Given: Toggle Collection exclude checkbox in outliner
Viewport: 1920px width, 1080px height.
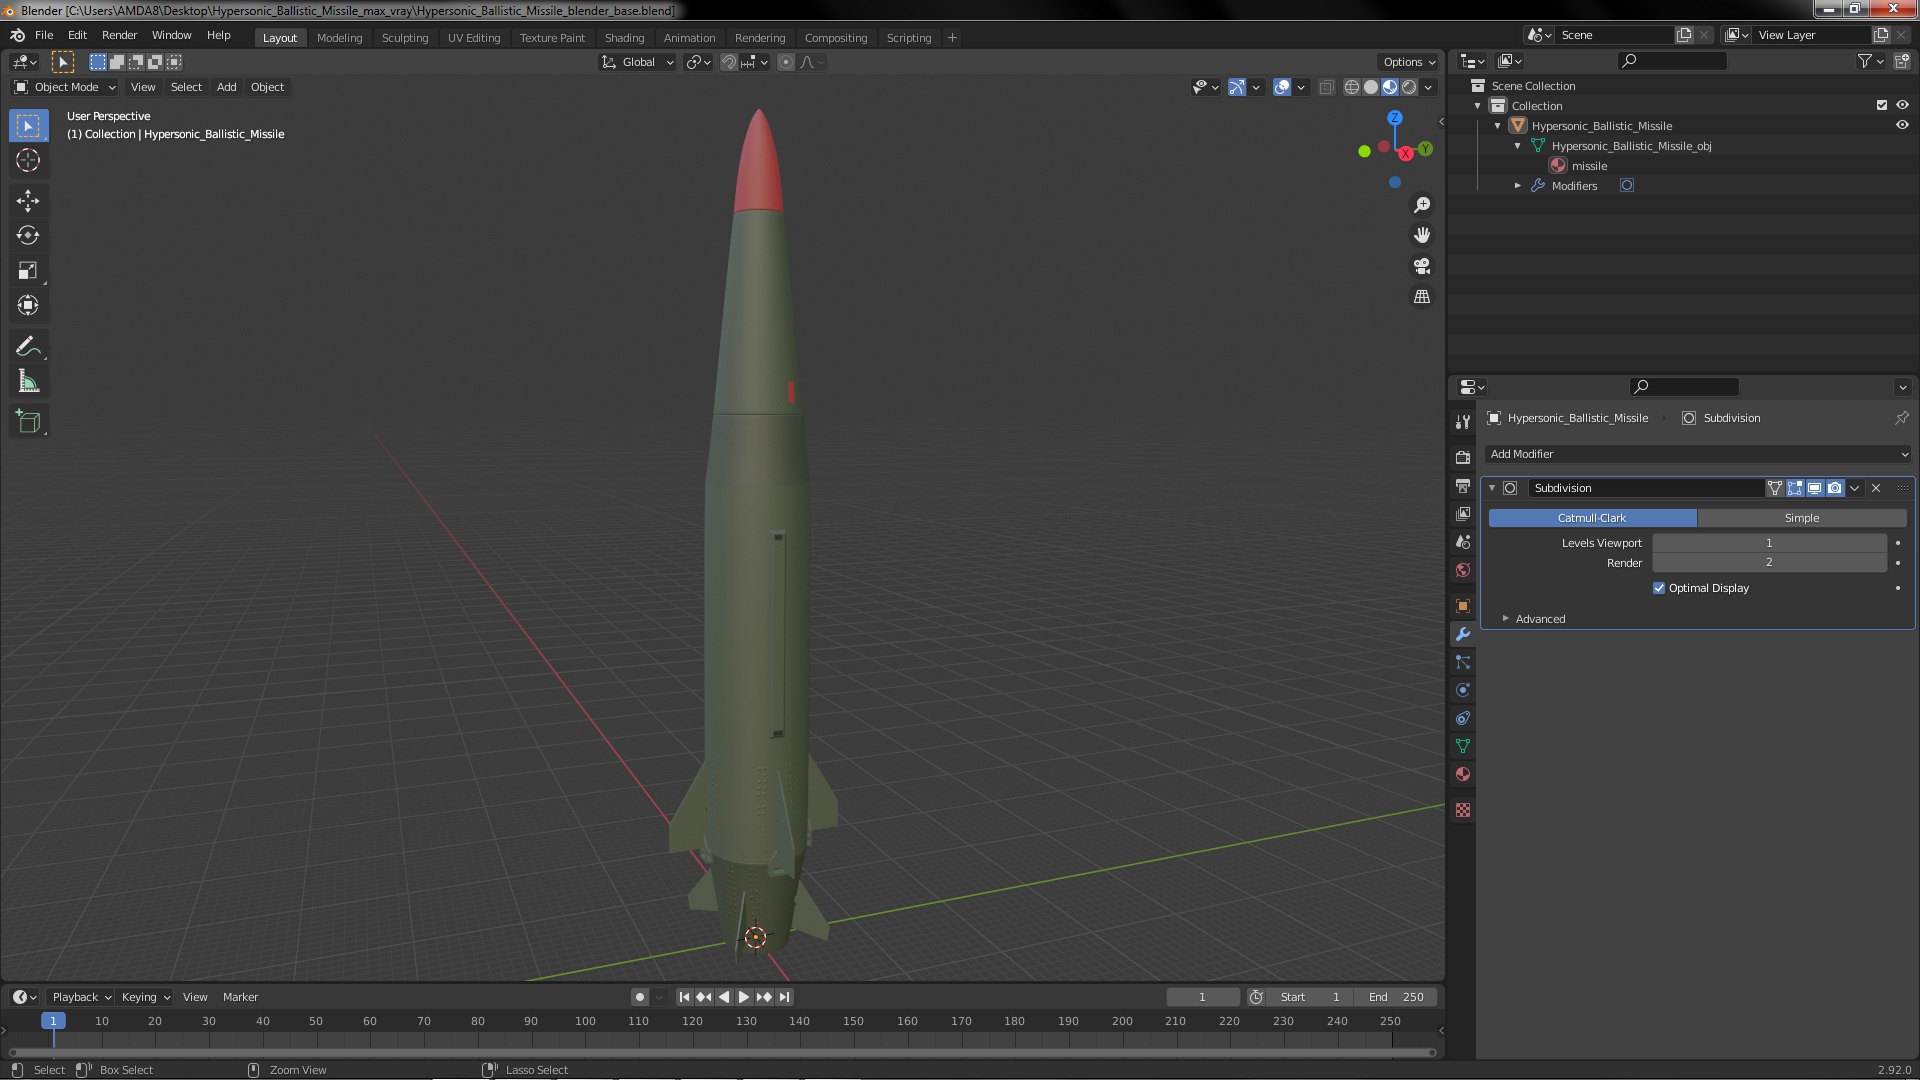Looking at the screenshot, I should (1881, 105).
